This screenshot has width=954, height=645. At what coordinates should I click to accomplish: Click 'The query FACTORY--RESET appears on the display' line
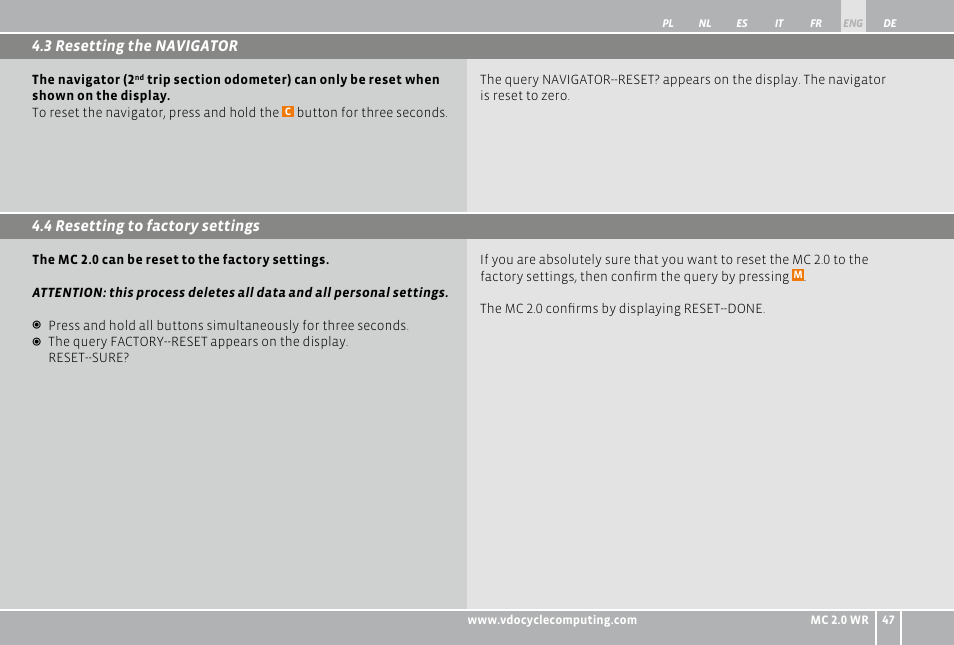tap(198, 342)
